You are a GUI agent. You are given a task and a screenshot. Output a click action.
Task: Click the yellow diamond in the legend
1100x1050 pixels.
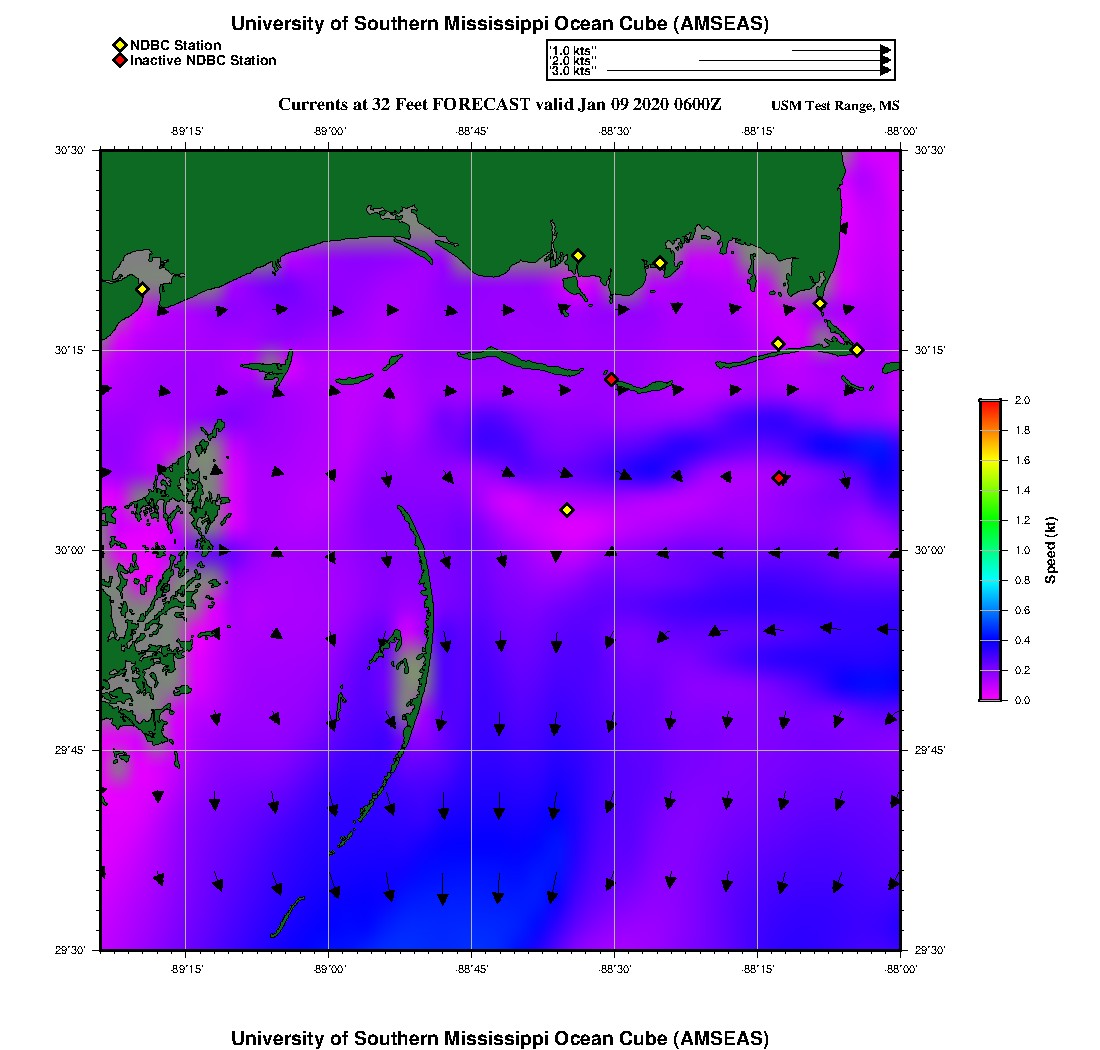[119, 45]
